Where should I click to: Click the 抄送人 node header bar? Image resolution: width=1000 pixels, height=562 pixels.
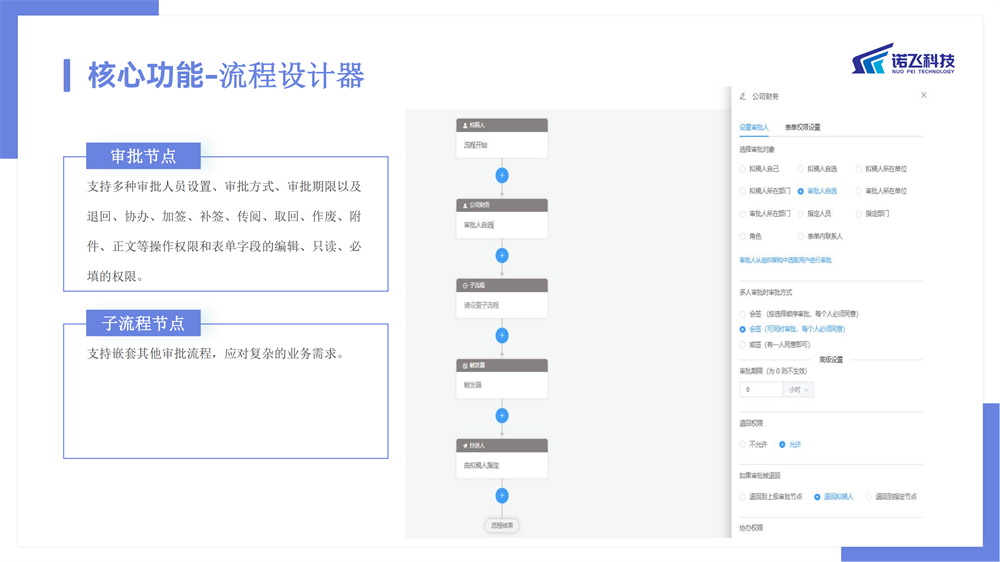click(502, 445)
